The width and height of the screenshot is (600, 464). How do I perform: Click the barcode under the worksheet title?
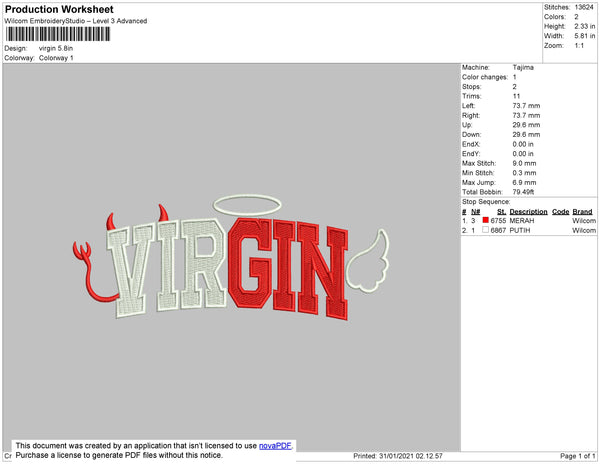(58, 34)
